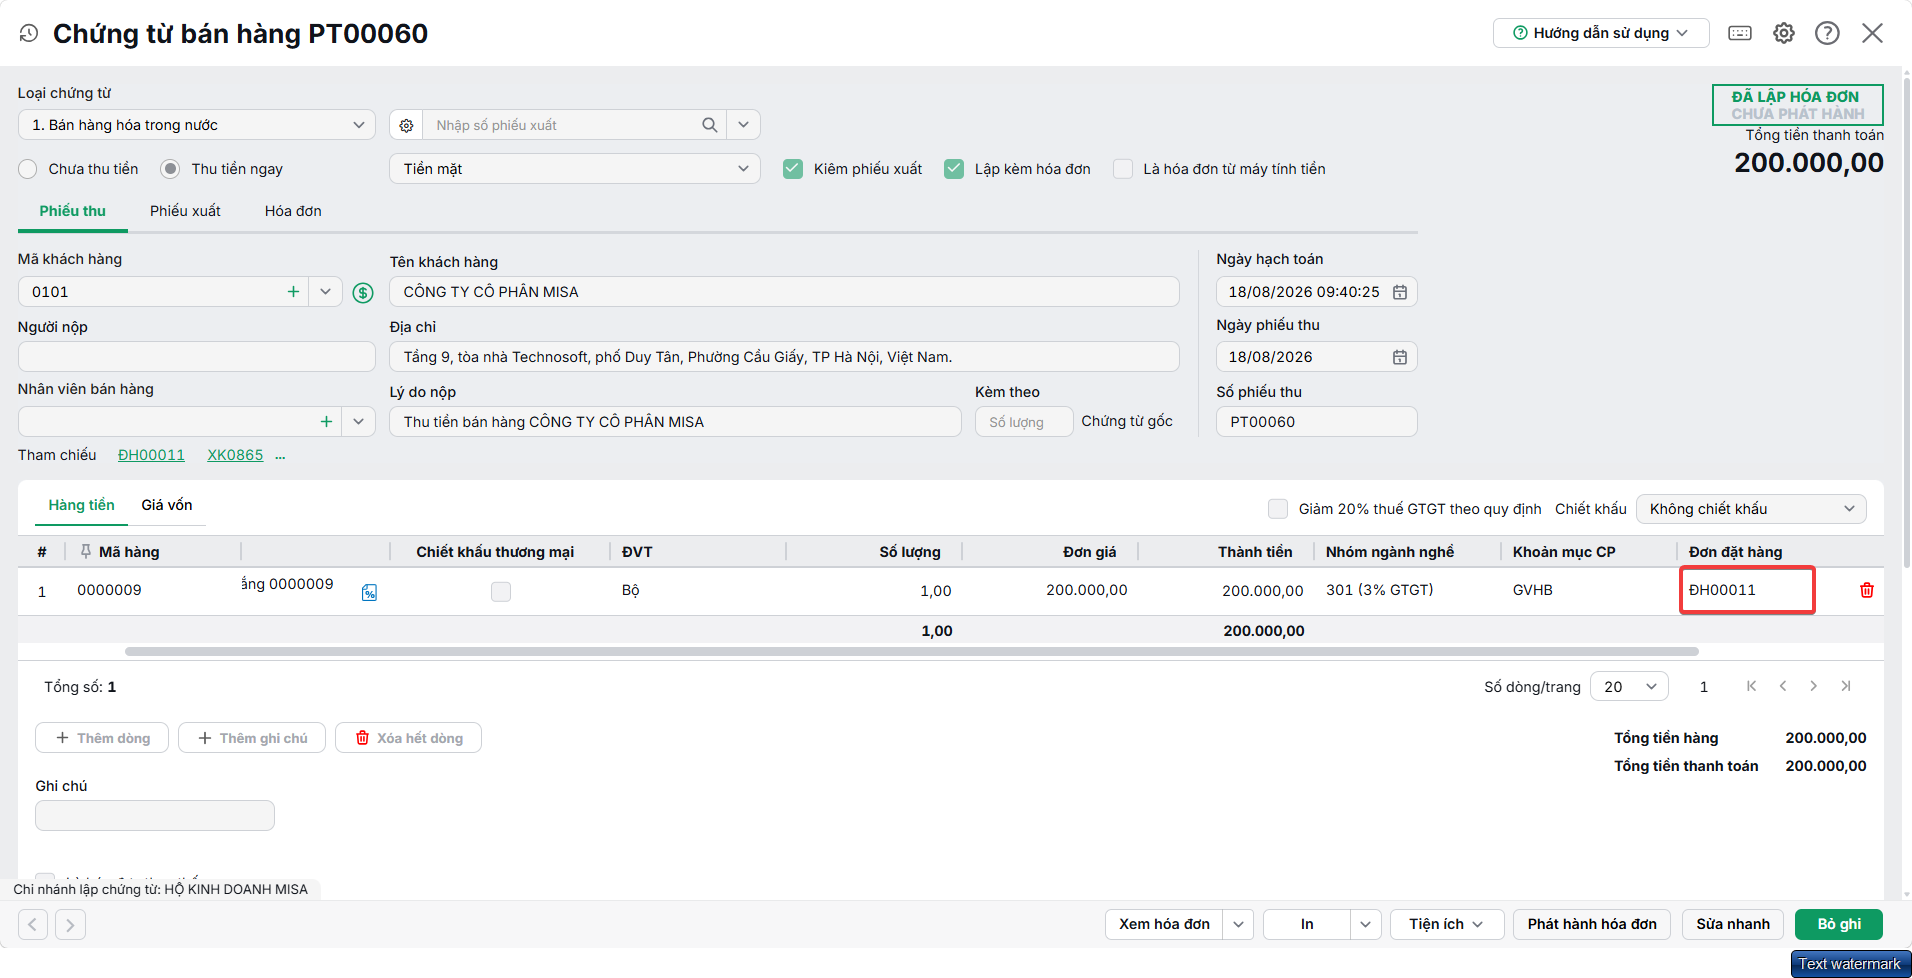Screen dimensions: 1912x978
Task: Click the Thêm ghi chú button
Action: (252, 738)
